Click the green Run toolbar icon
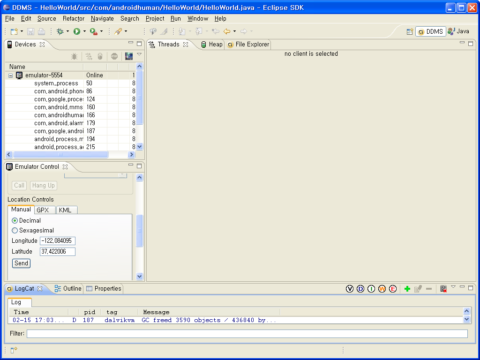This screenshot has width=480, height=360. 77,31
